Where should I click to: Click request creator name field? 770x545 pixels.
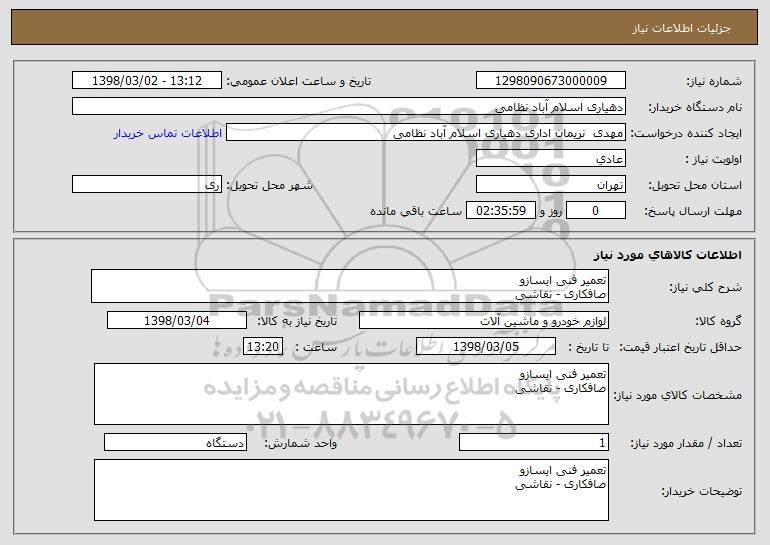pos(426,133)
